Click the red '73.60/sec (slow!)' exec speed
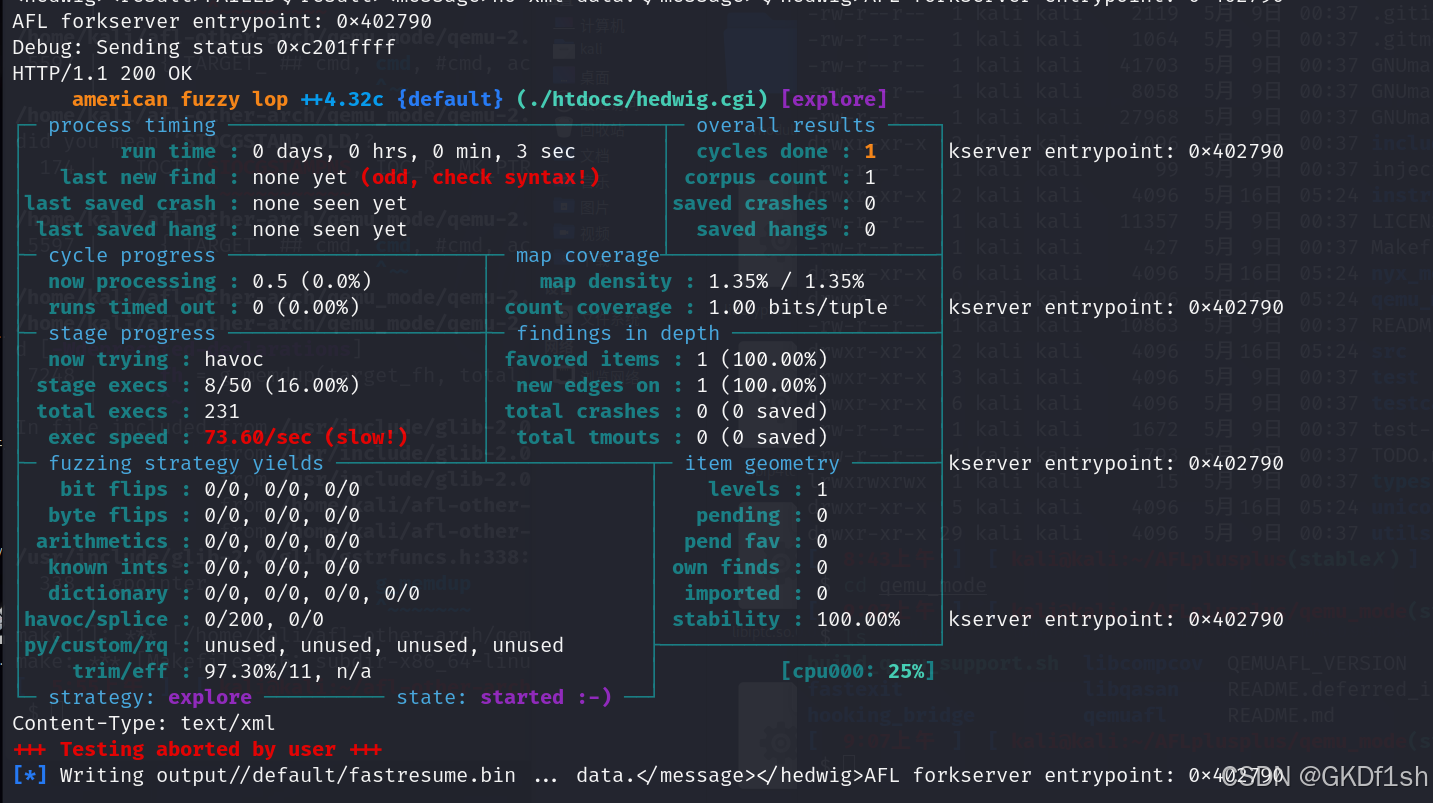Image resolution: width=1433 pixels, height=803 pixels. coord(306,437)
